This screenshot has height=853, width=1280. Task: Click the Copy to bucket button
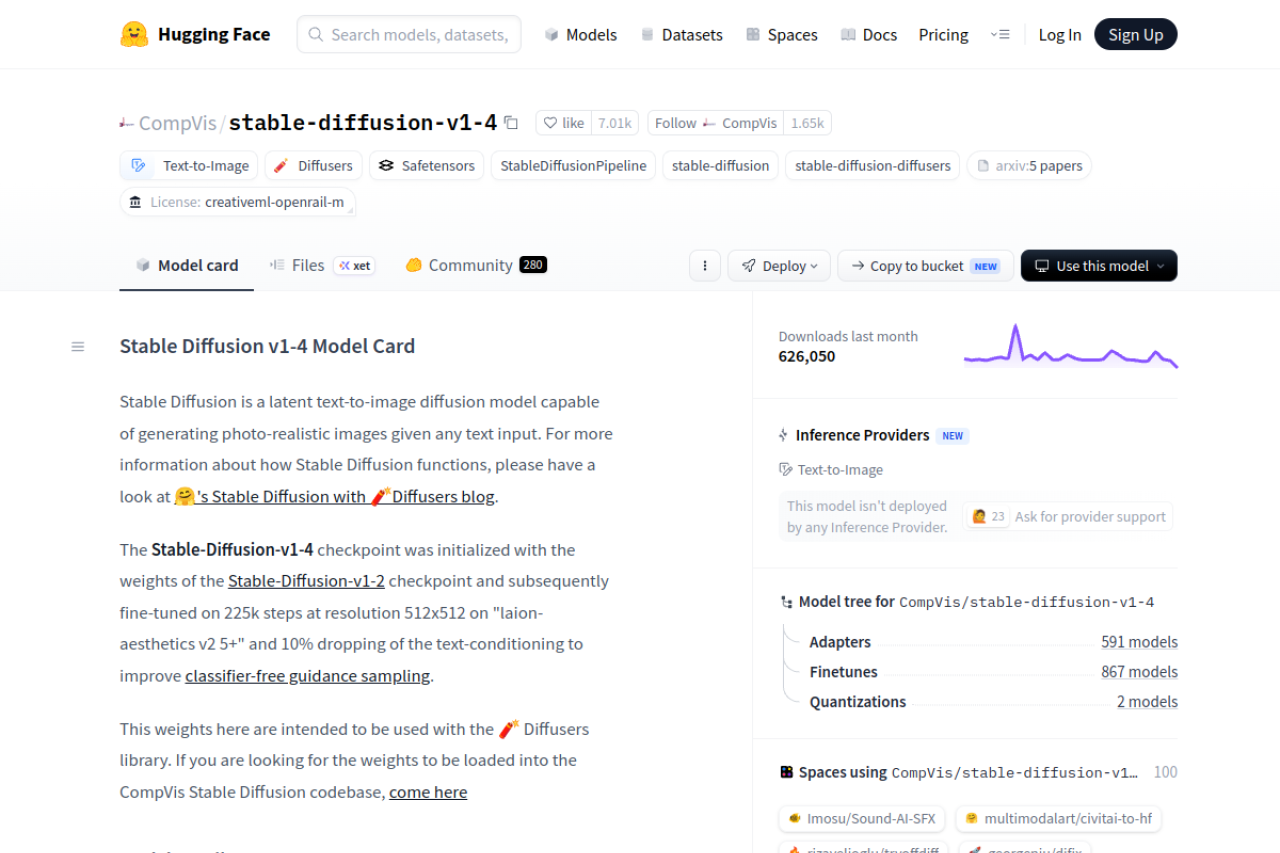coord(925,266)
